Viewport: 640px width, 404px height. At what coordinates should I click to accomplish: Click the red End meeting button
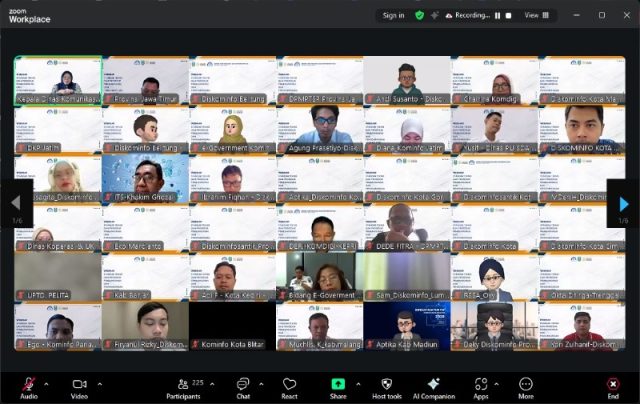612,385
